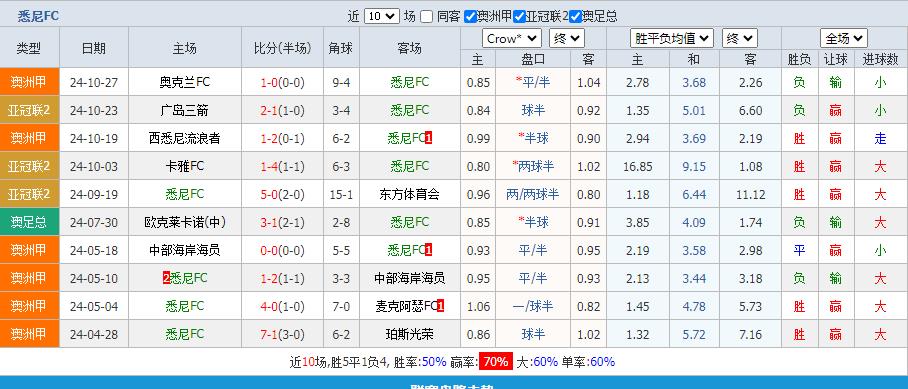Open the recent matches count dropdown showing 10
This screenshot has width=908, height=389.
click(382, 16)
